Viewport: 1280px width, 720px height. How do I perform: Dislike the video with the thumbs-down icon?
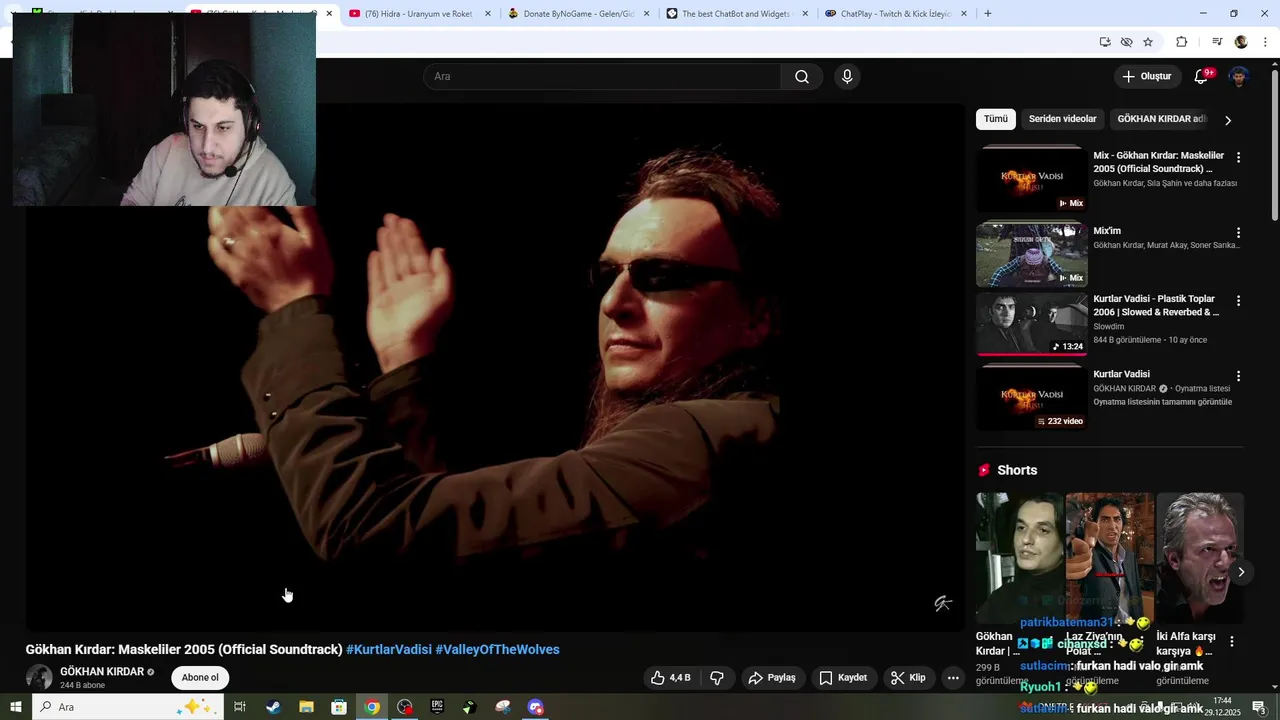(717, 678)
